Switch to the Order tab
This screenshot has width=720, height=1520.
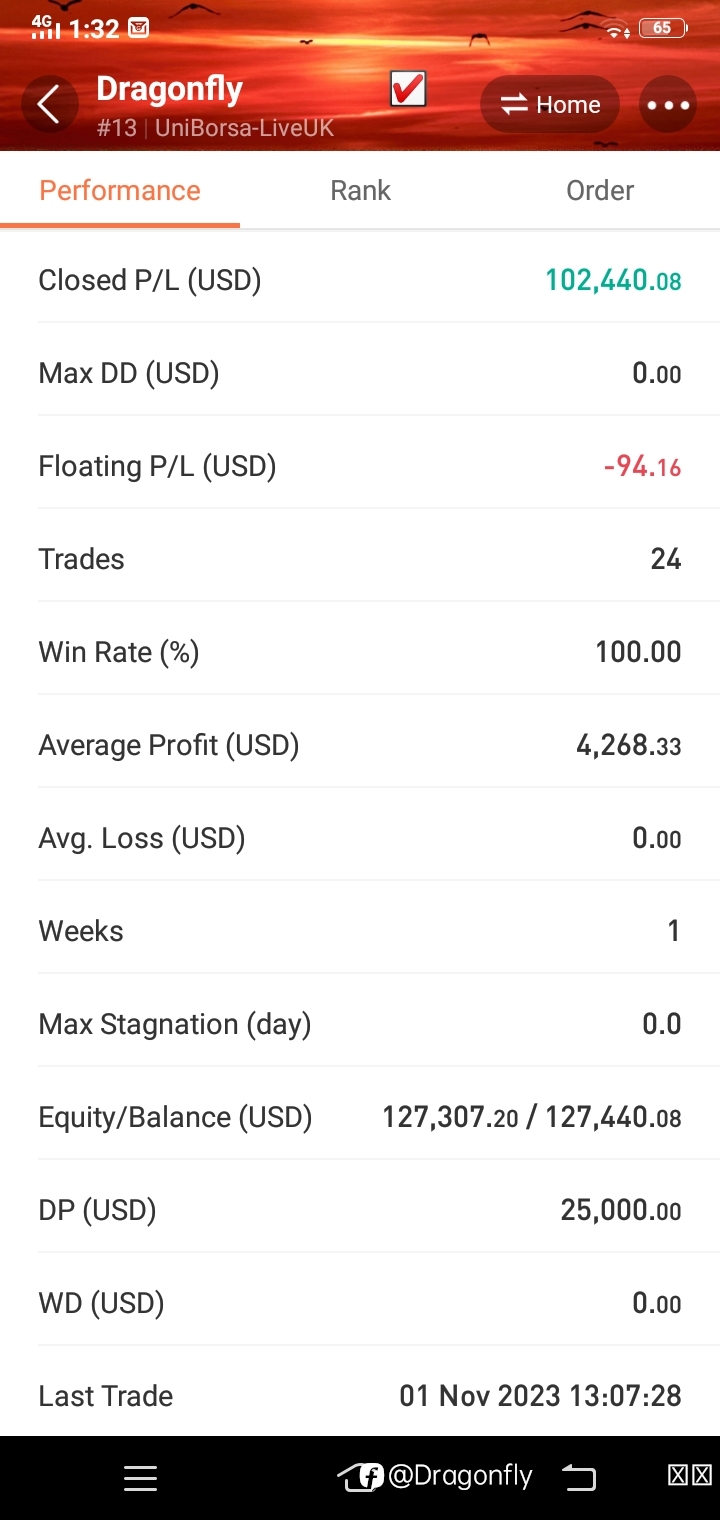[x=600, y=190]
